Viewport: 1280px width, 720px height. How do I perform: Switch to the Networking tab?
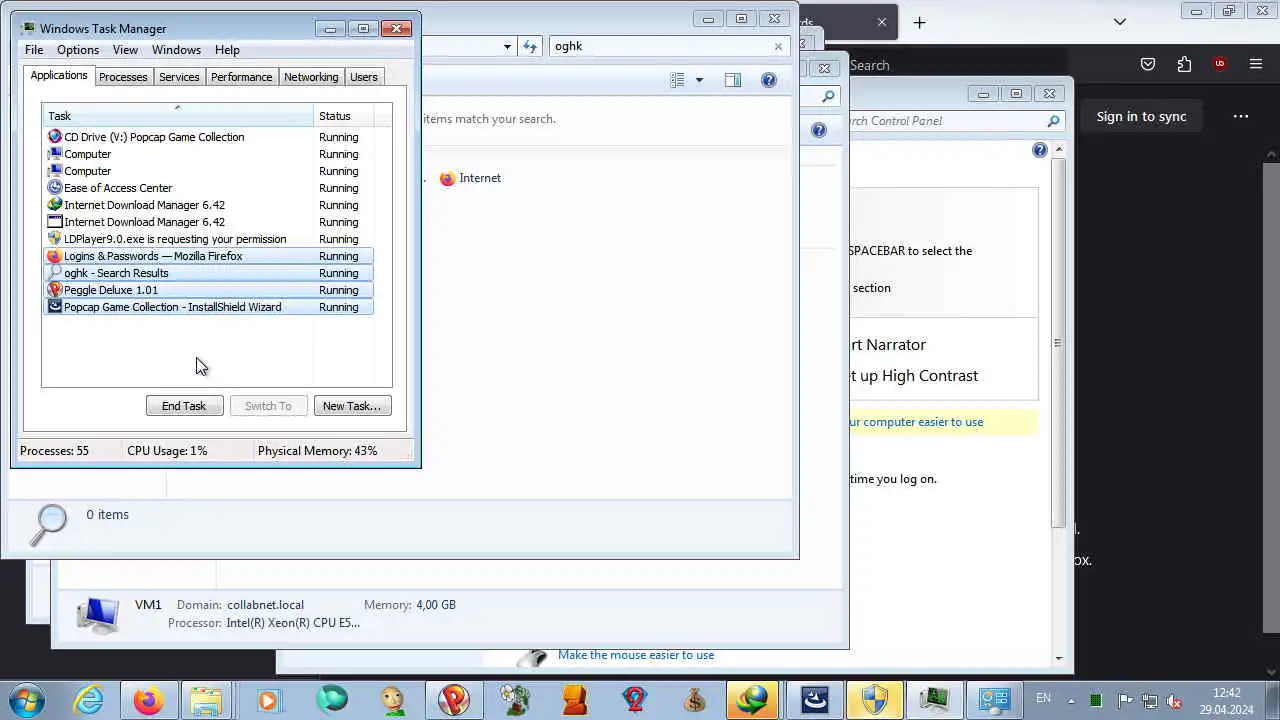(311, 77)
